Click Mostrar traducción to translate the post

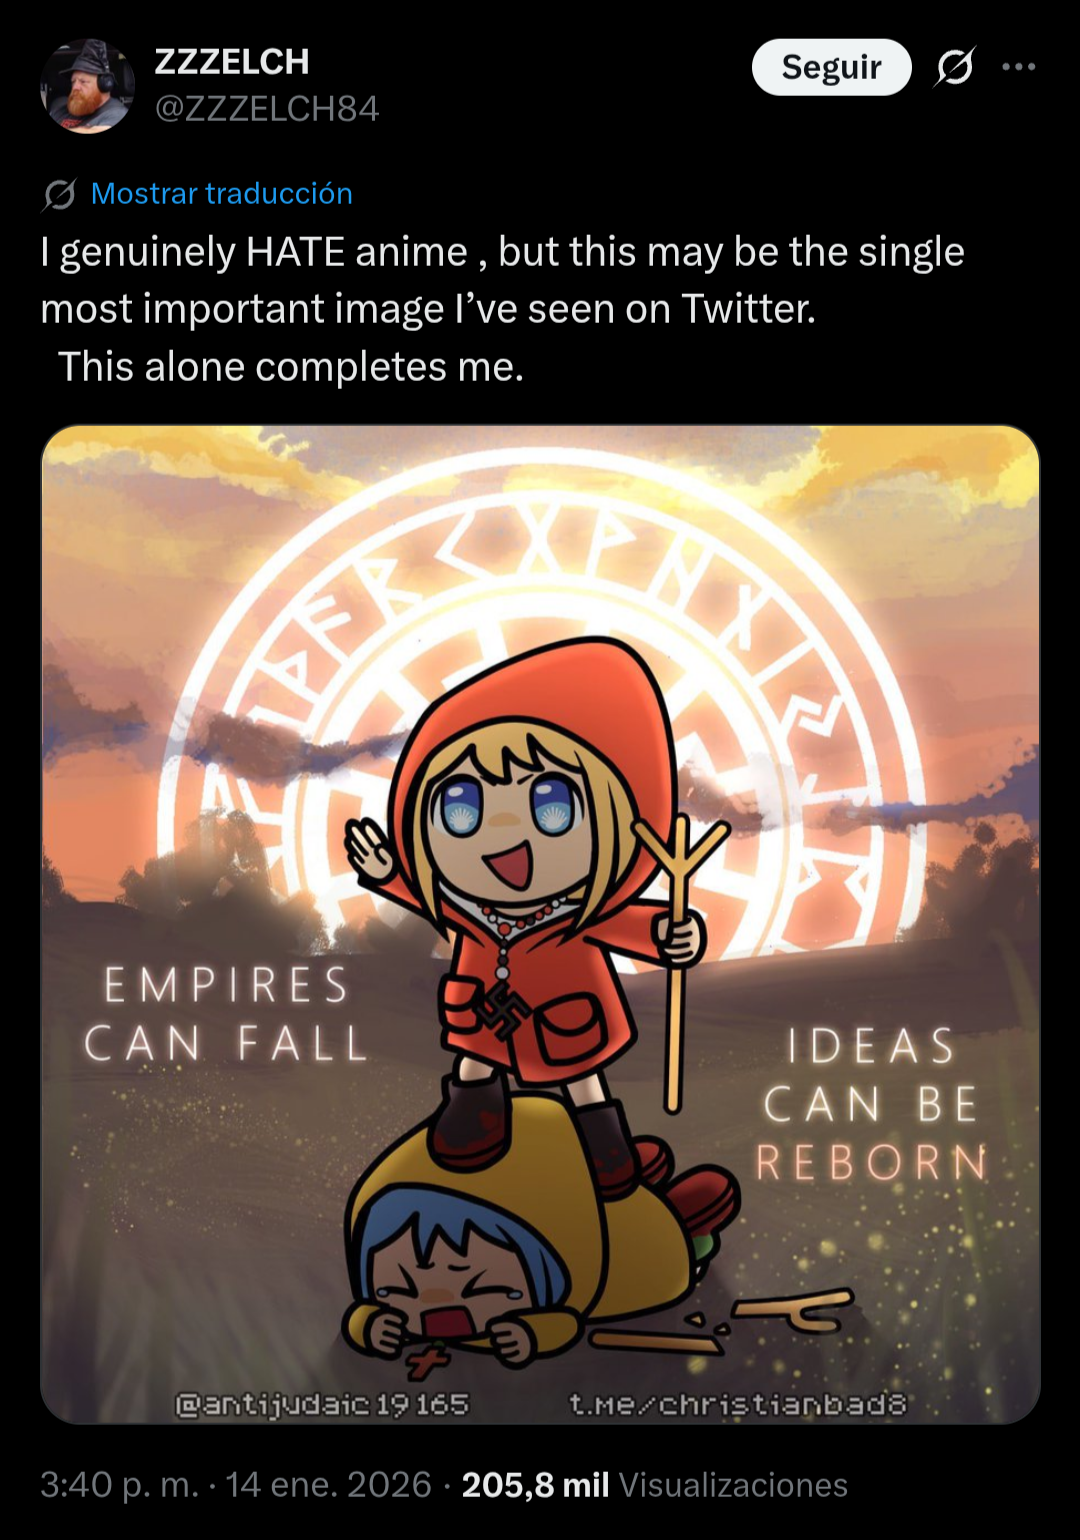[222, 194]
